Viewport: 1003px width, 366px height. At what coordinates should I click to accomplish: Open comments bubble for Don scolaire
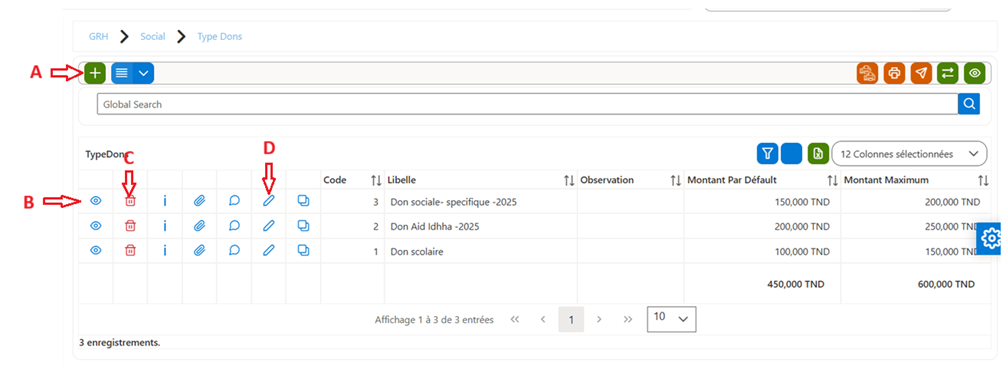tap(234, 251)
